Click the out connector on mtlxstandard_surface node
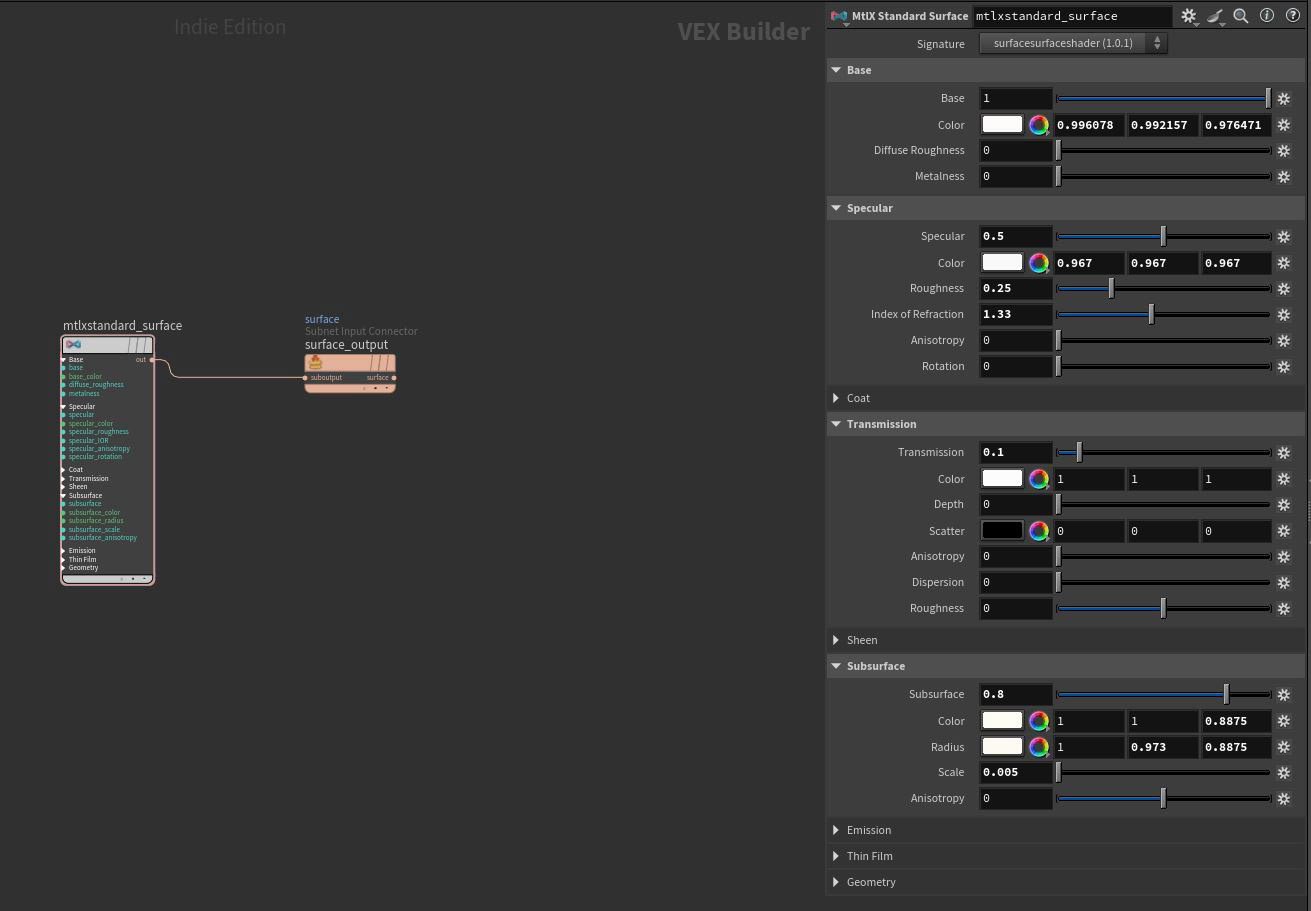Image resolution: width=1311 pixels, height=911 pixels. pos(152,360)
